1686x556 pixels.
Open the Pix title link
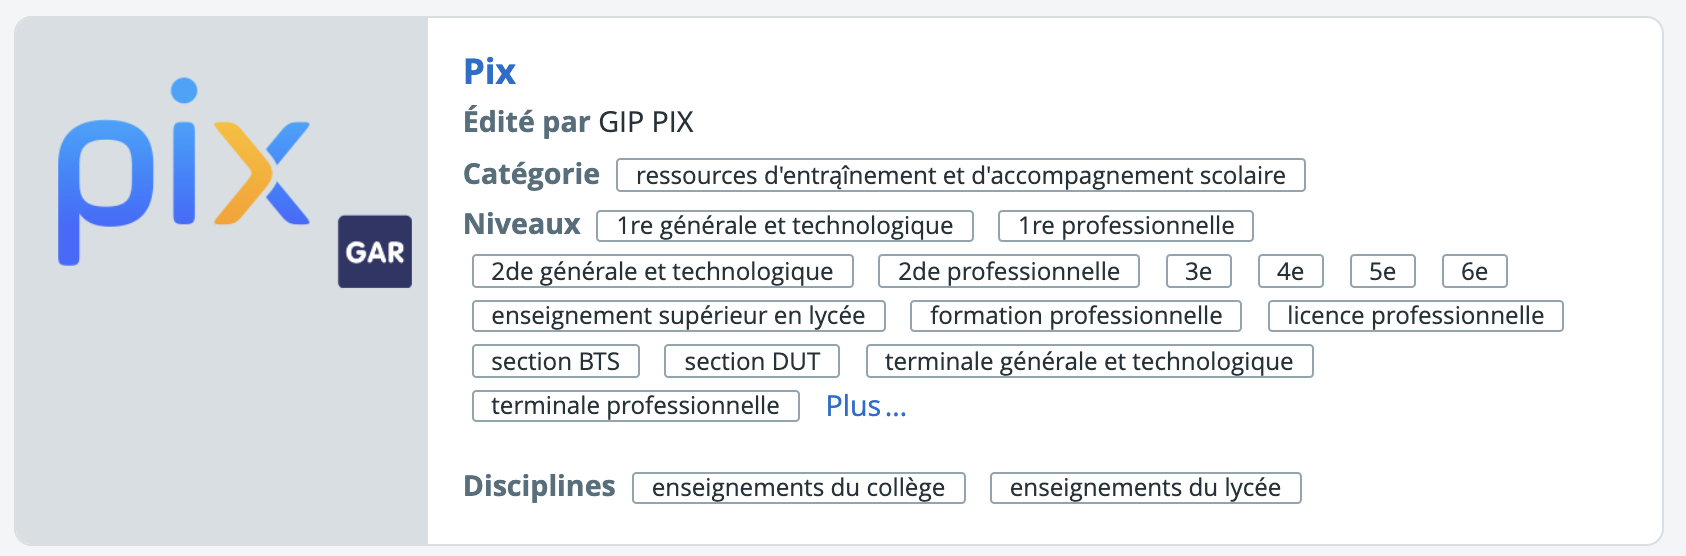(x=489, y=72)
